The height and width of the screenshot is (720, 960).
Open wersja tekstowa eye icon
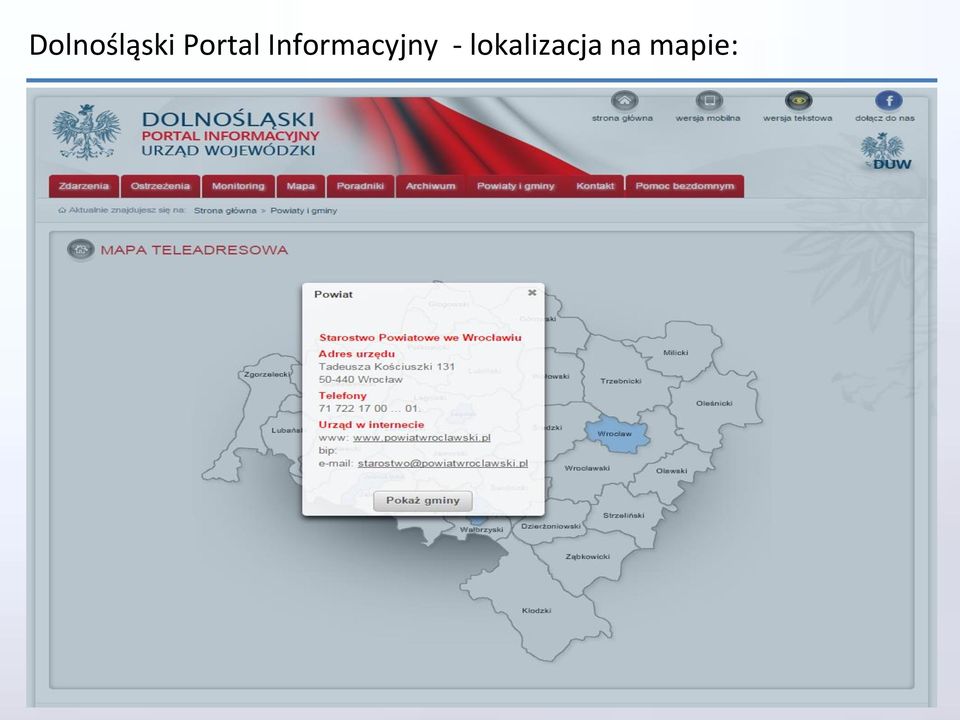(798, 100)
